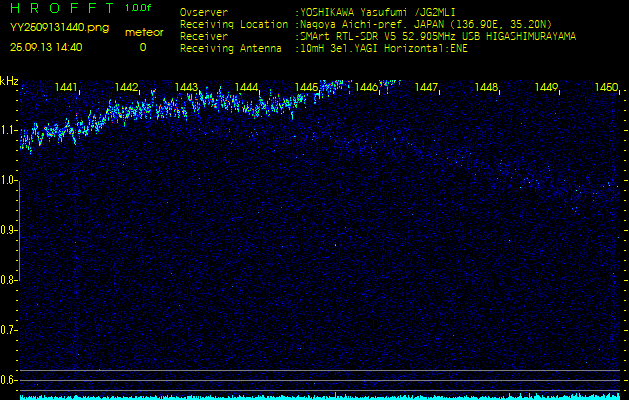Click the 0.6 frequency axis label
This screenshot has height=400, width=629.
tap(9, 379)
